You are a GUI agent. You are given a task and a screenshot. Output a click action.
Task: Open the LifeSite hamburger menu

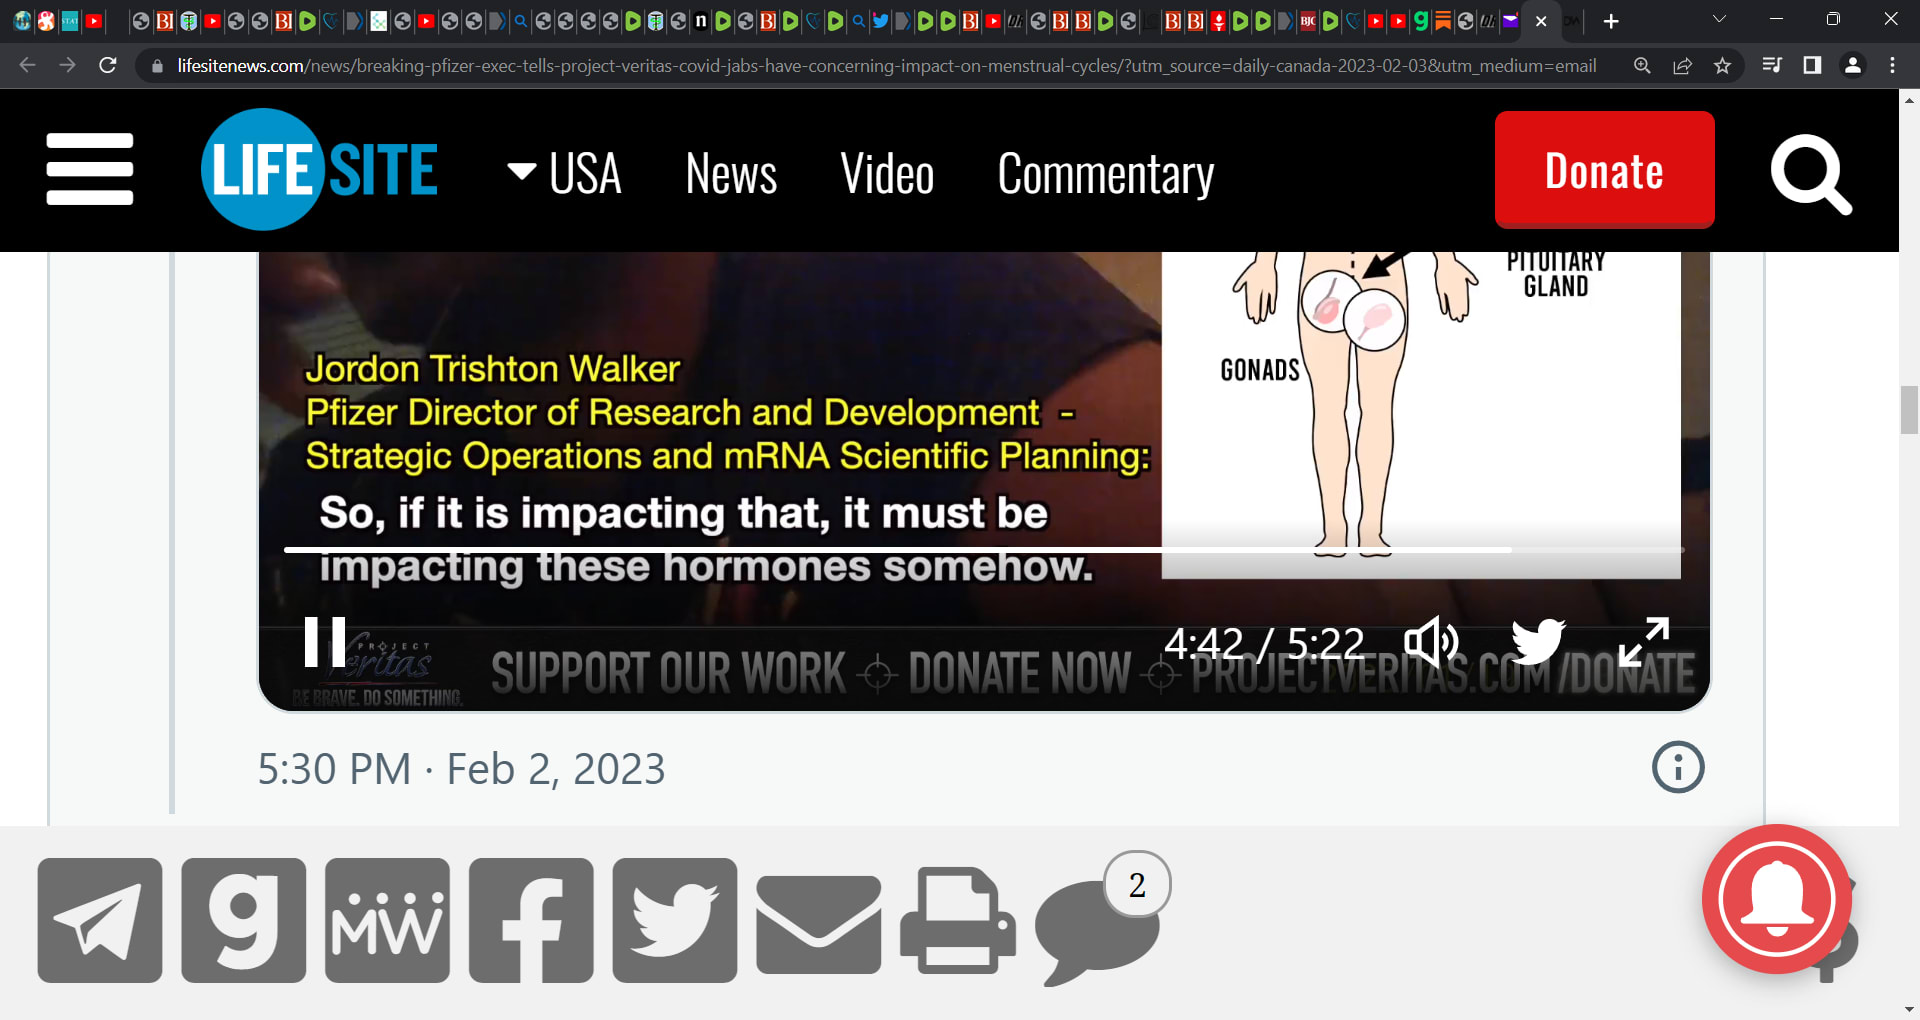tap(90, 169)
